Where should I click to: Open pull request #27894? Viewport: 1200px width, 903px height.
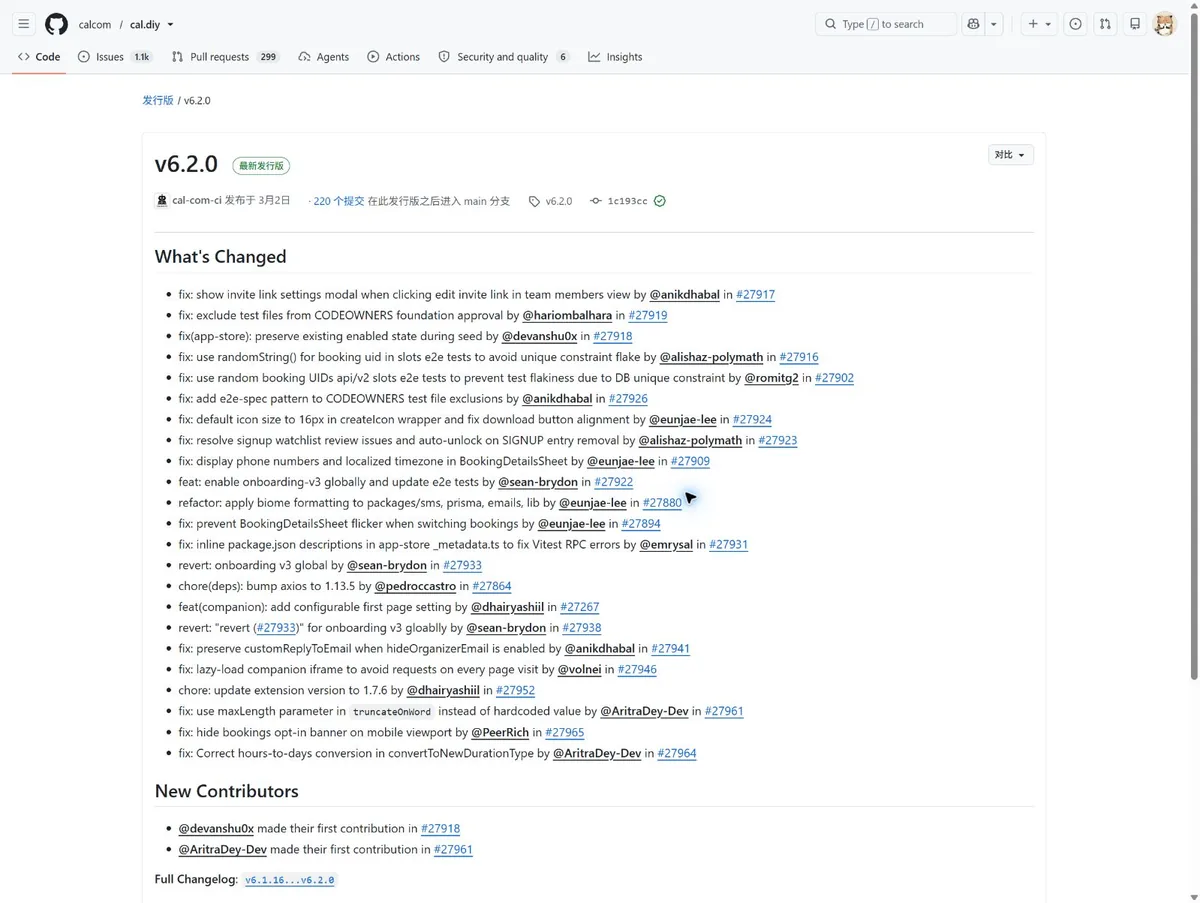point(641,524)
